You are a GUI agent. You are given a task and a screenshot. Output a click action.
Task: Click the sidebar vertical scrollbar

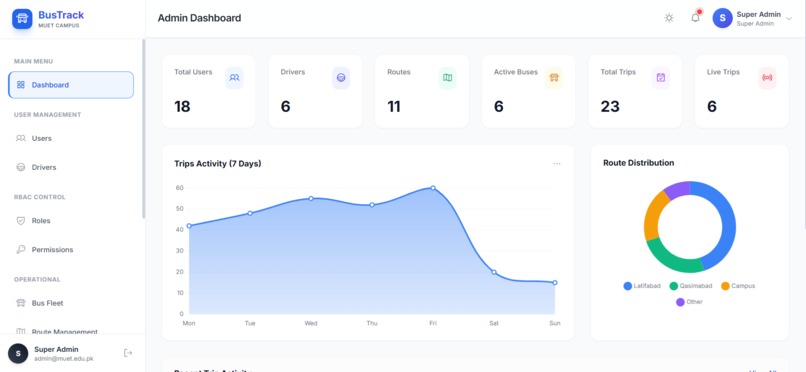point(143,129)
